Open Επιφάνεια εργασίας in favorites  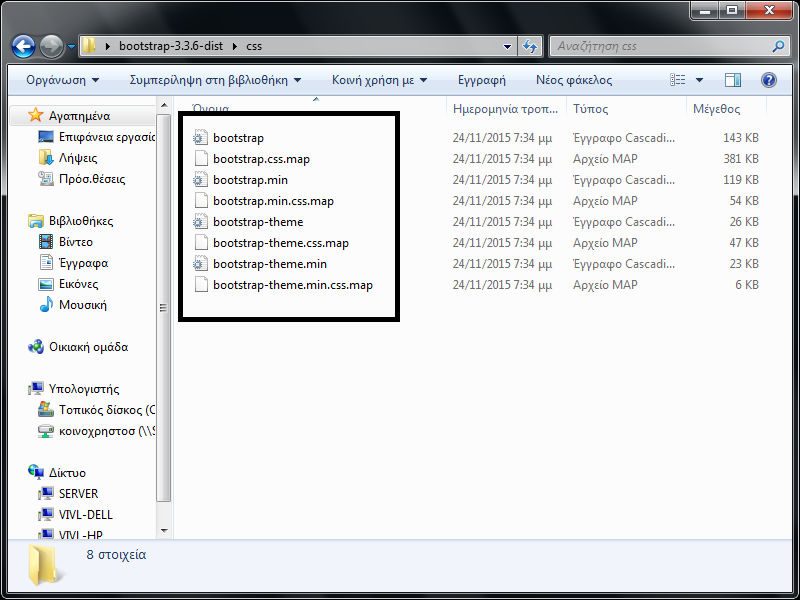coord(107,137)
